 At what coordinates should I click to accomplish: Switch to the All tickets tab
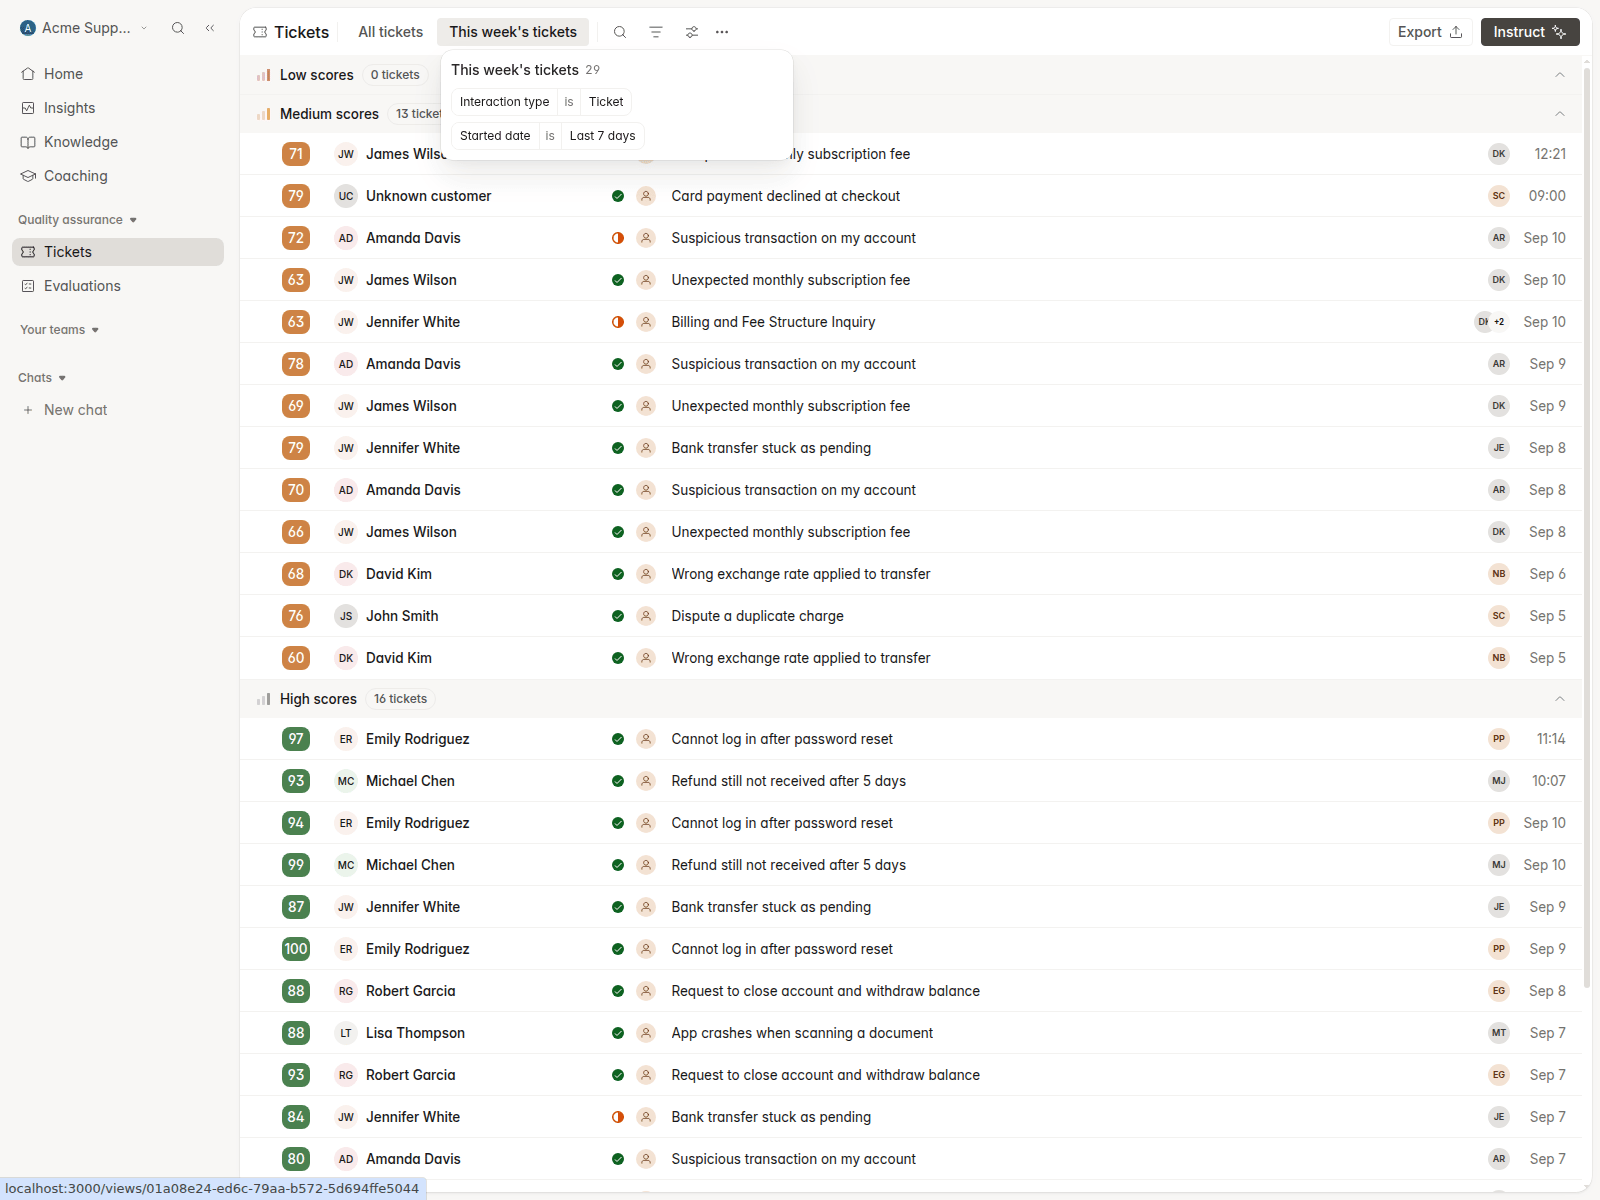tap(391, 32)
